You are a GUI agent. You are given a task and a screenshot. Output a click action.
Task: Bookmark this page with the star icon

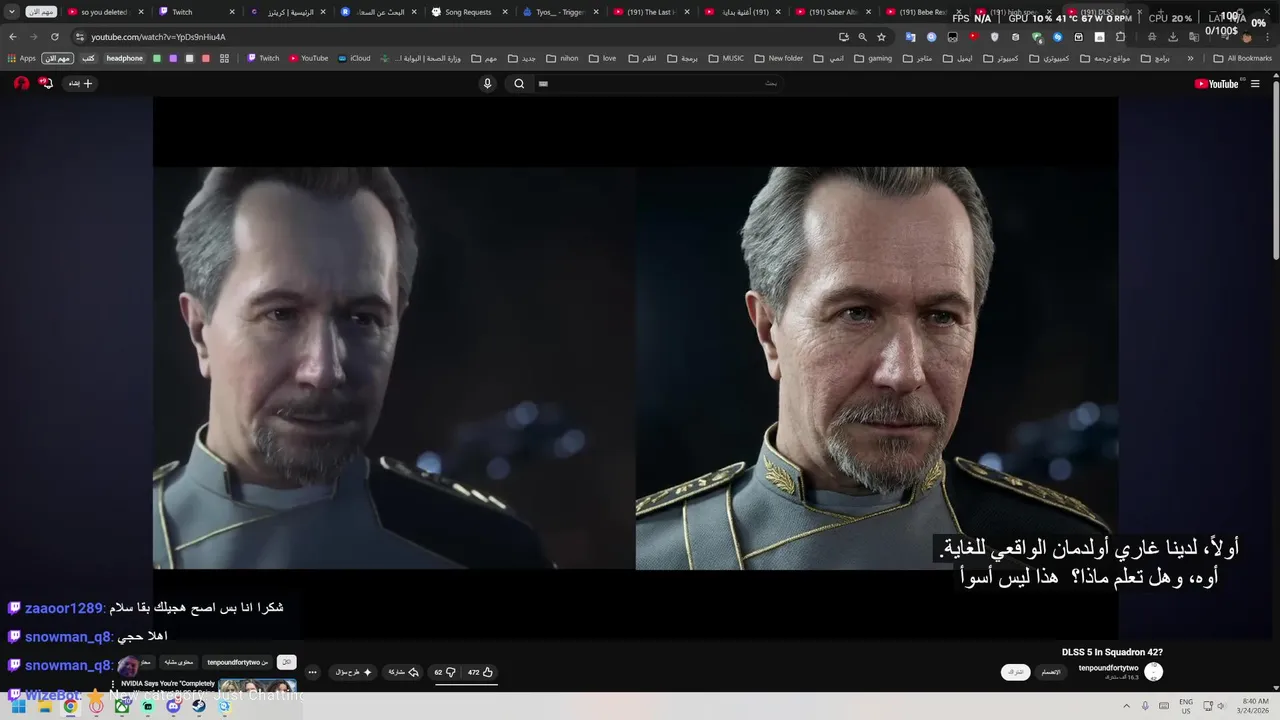[881, 37]
